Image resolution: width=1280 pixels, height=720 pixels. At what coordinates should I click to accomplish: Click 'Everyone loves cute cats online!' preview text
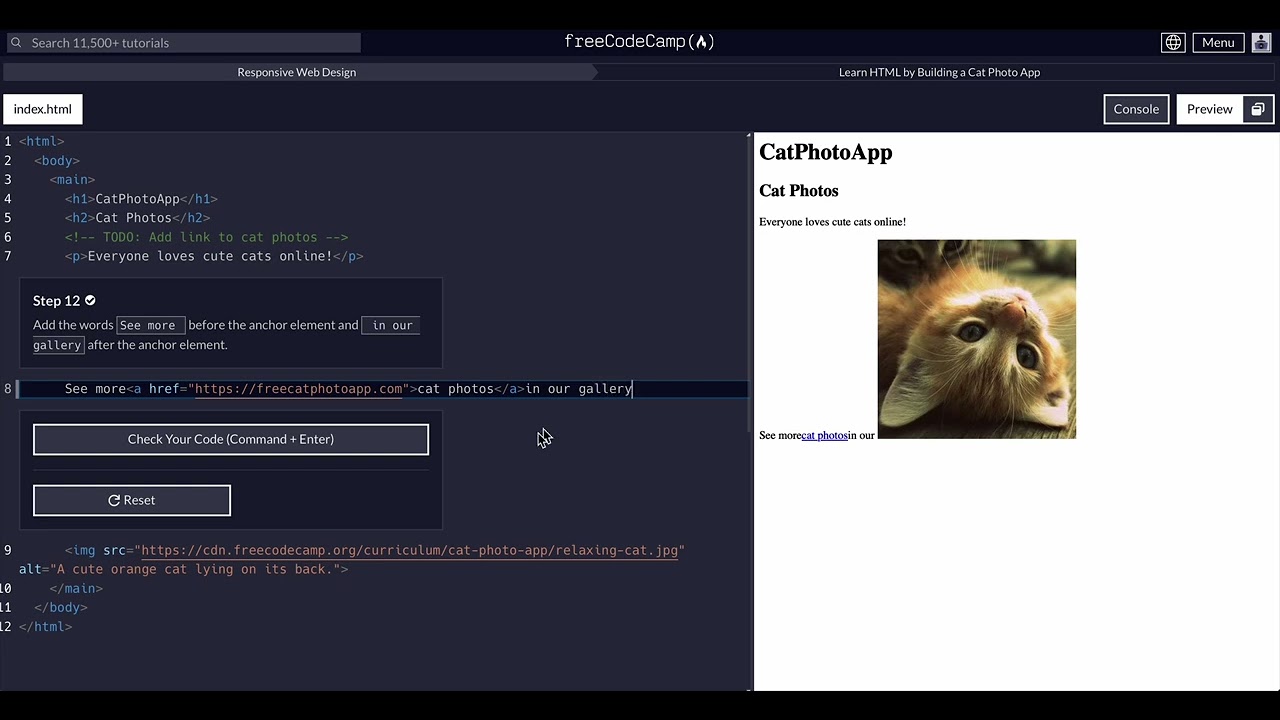point(832,222)
